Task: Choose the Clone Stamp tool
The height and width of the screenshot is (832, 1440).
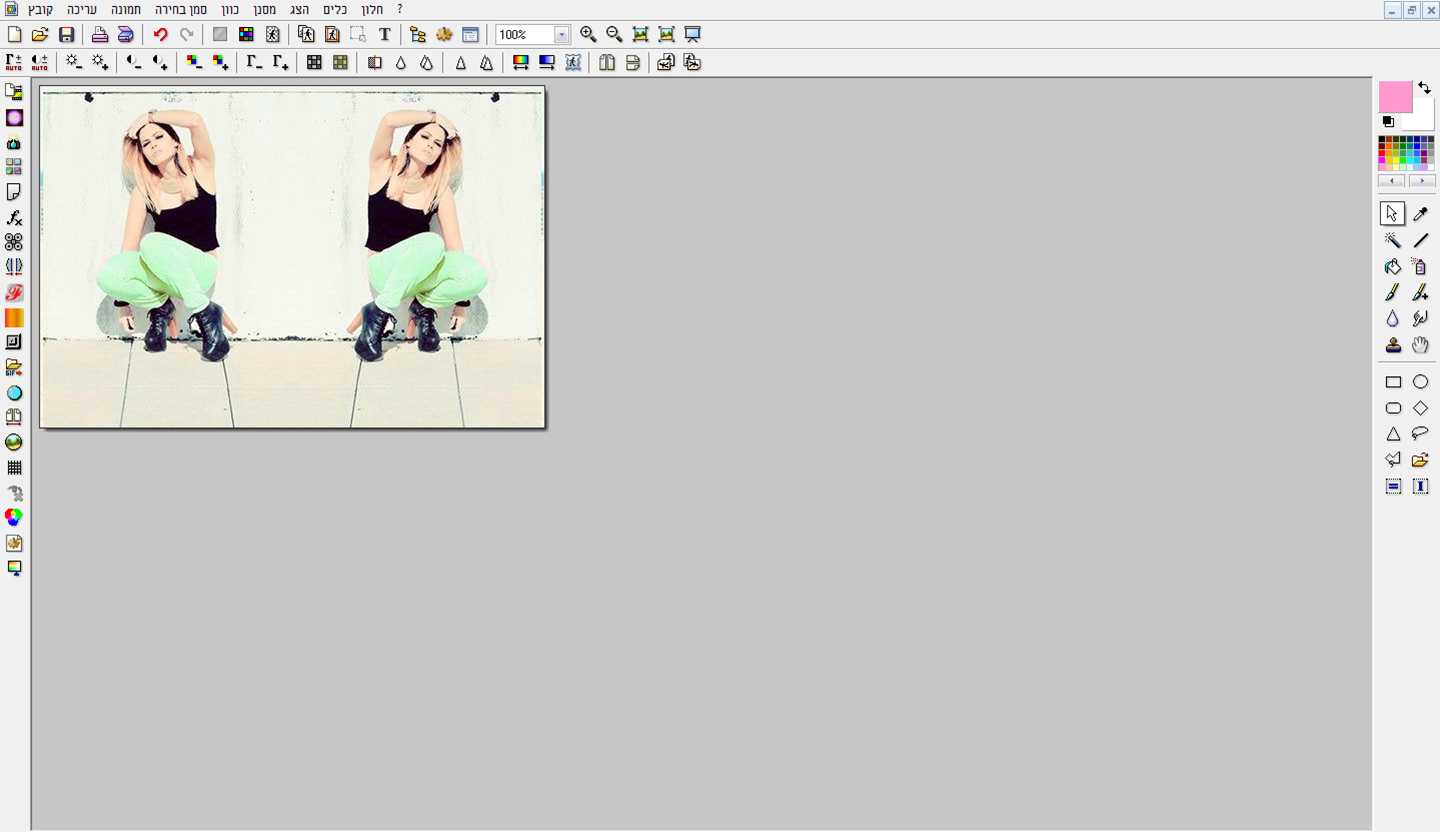Action: pyautogui.click(x=1392, y=345)
